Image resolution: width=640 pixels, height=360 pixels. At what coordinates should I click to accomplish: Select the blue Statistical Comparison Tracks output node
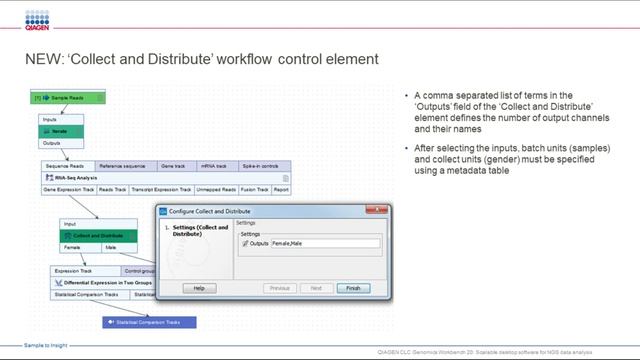pos(149,322)
